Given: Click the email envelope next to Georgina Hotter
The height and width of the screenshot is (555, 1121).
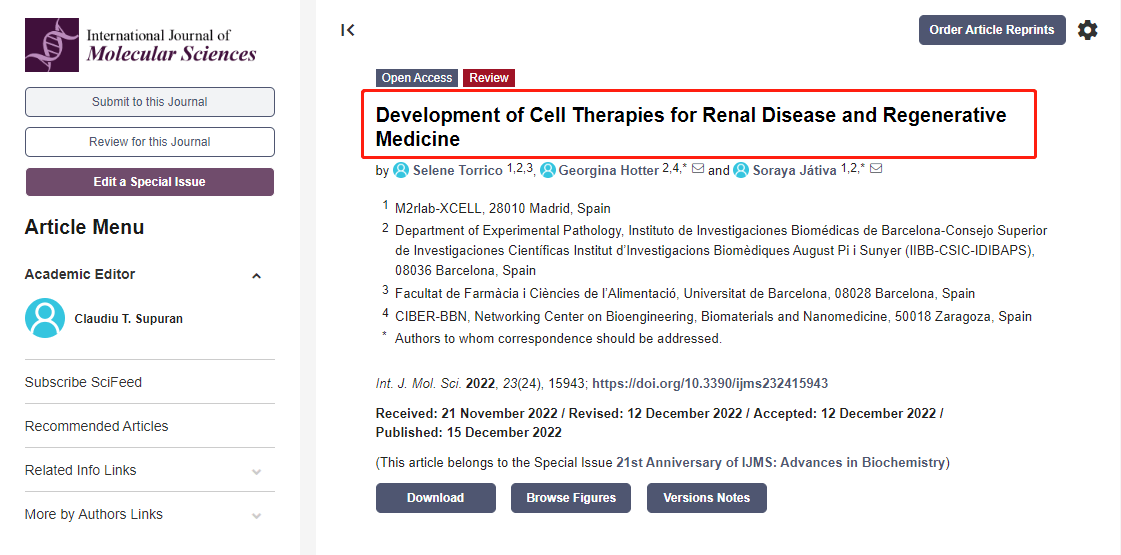Looking at the screenshot, I should tap(698, 169).
